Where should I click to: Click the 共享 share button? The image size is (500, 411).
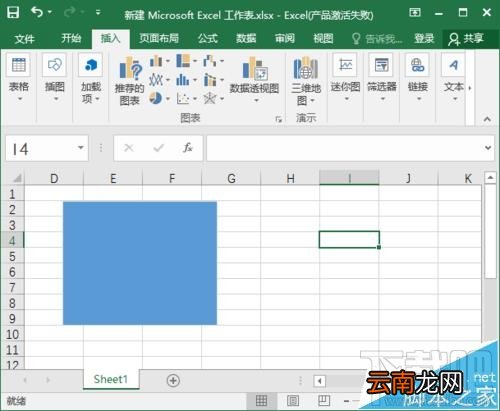466,39
